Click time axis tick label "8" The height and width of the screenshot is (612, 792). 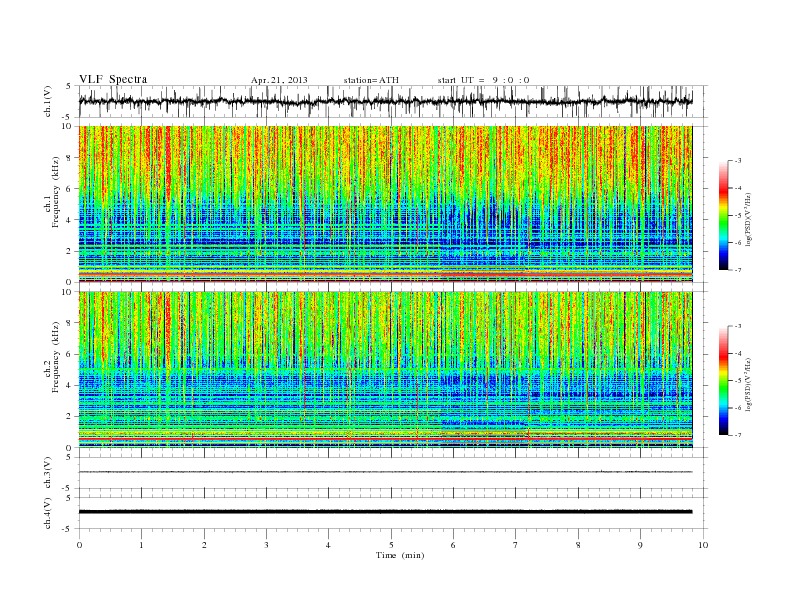coord(578,545)
